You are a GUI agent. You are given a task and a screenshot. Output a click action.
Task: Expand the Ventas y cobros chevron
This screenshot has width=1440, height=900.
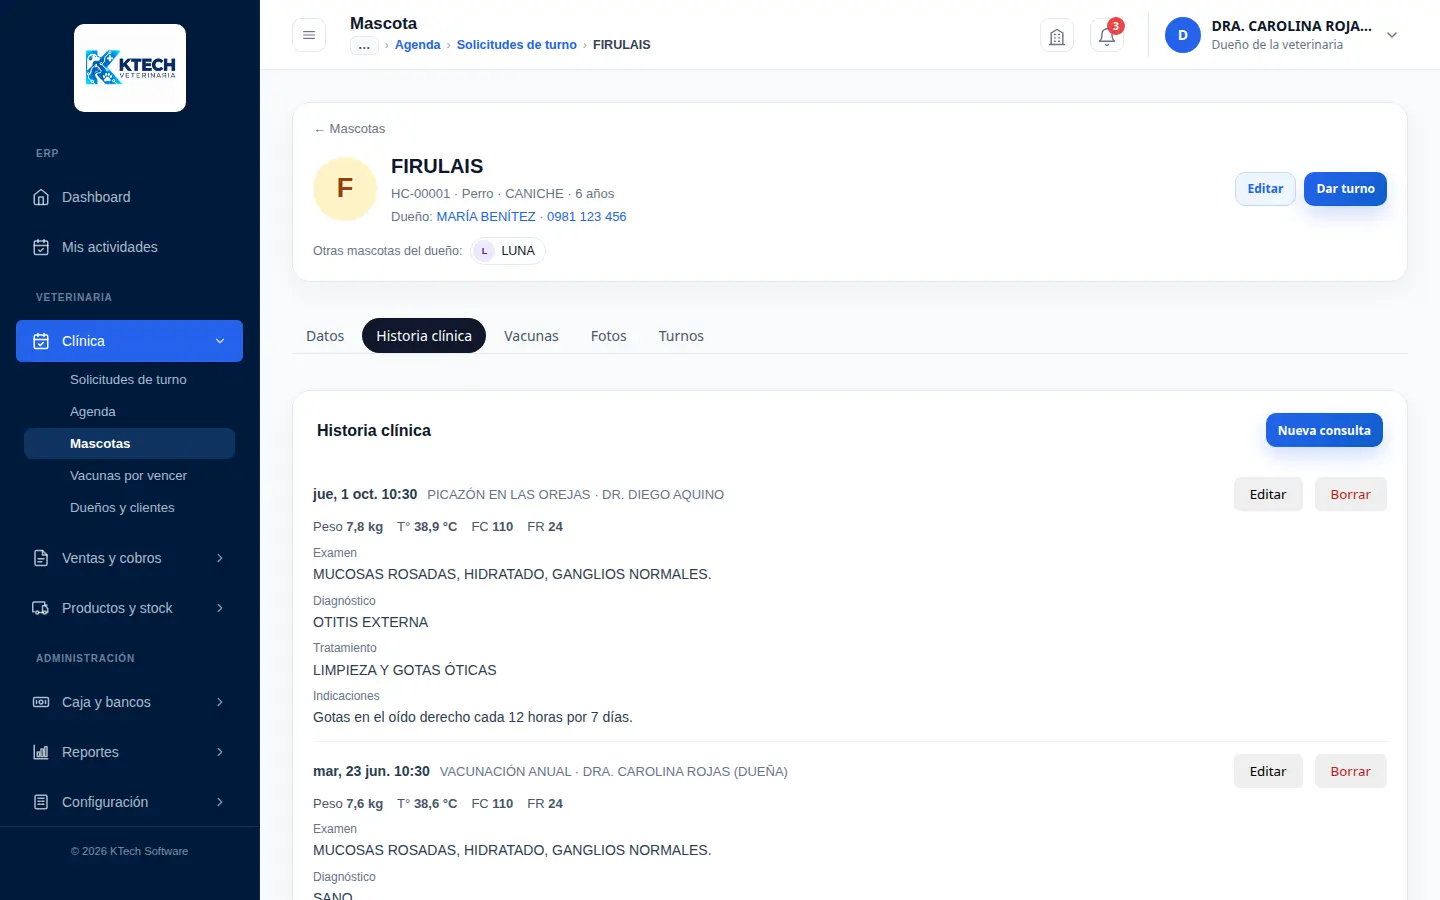(x=220, y=558)
